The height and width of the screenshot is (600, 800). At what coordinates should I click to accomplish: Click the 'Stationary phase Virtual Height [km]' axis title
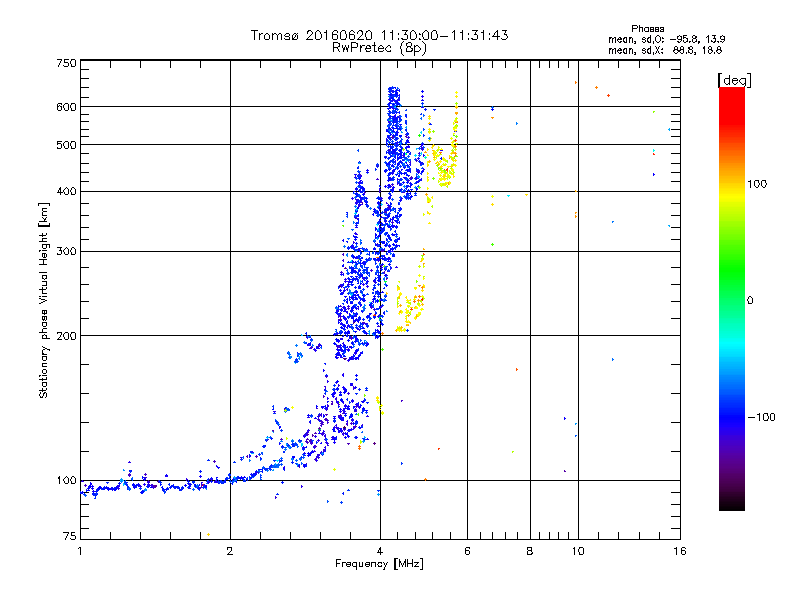pos(43,301)
